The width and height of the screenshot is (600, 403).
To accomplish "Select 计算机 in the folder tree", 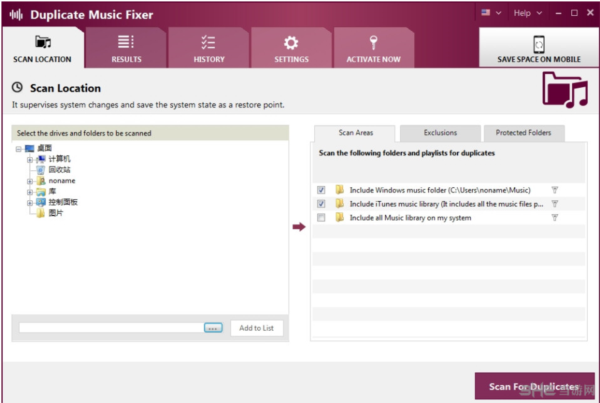I will pyautogui.click(x=59, y=159).
